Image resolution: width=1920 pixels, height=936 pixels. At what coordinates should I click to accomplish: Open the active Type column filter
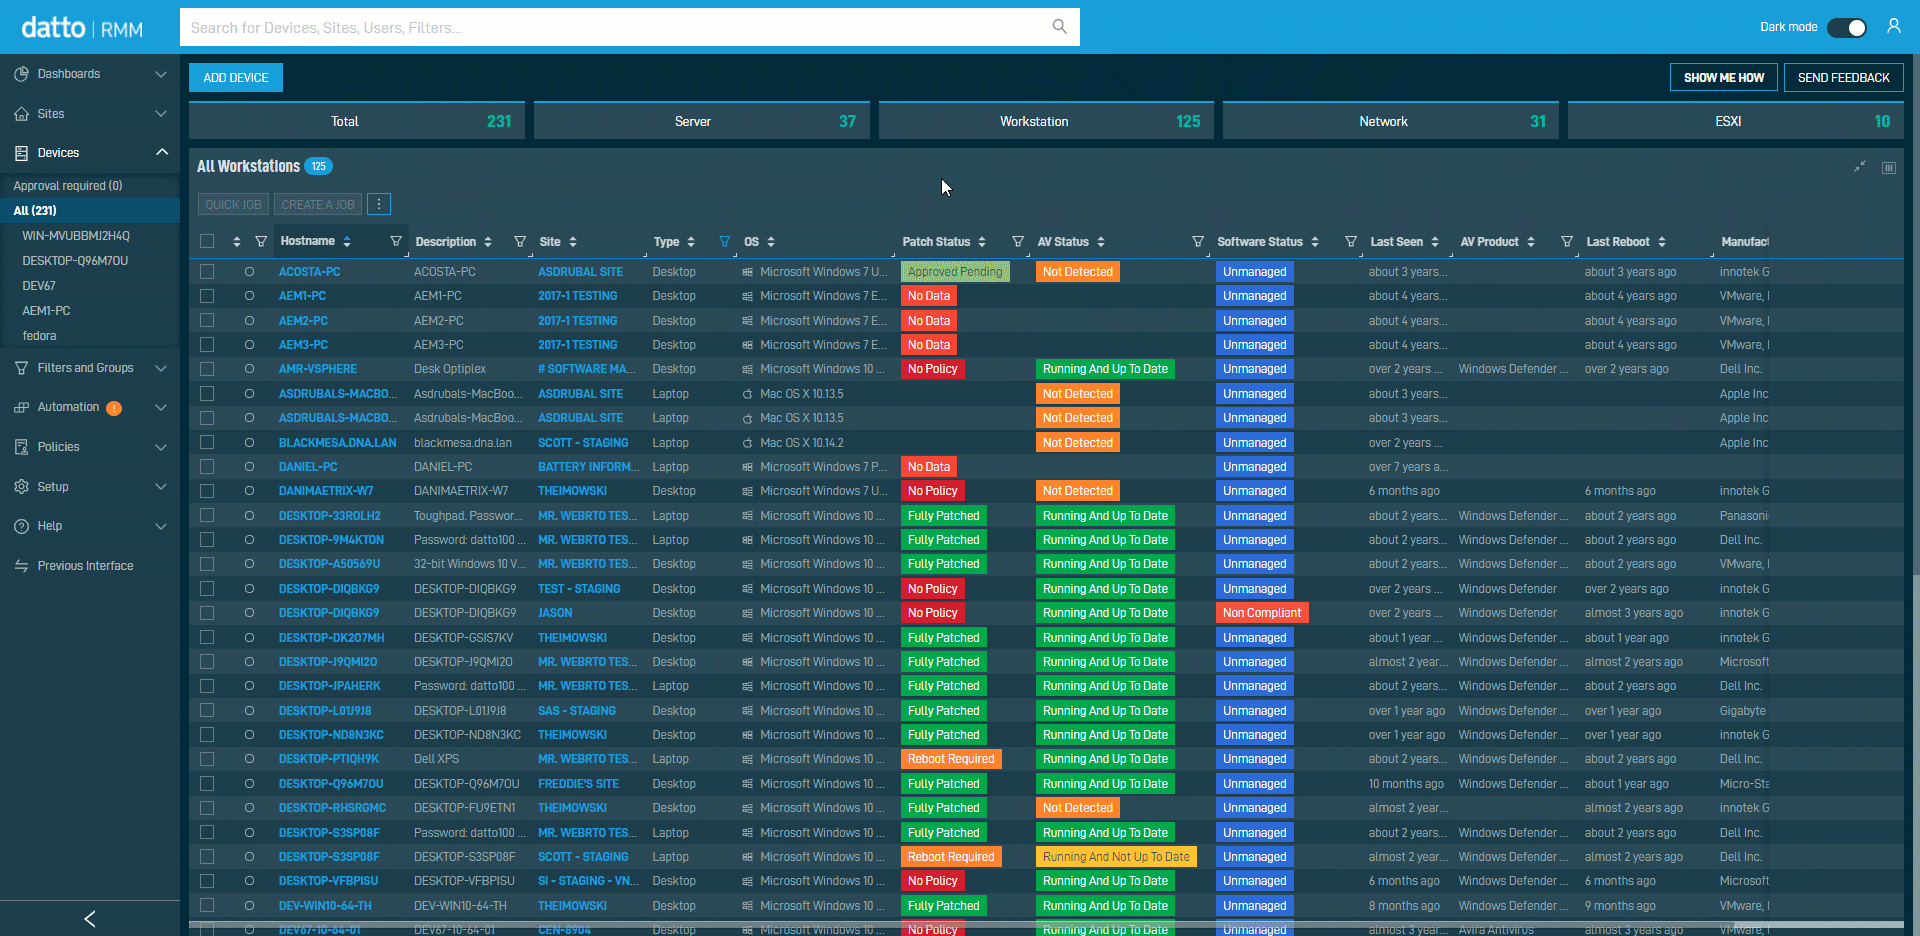725,242
